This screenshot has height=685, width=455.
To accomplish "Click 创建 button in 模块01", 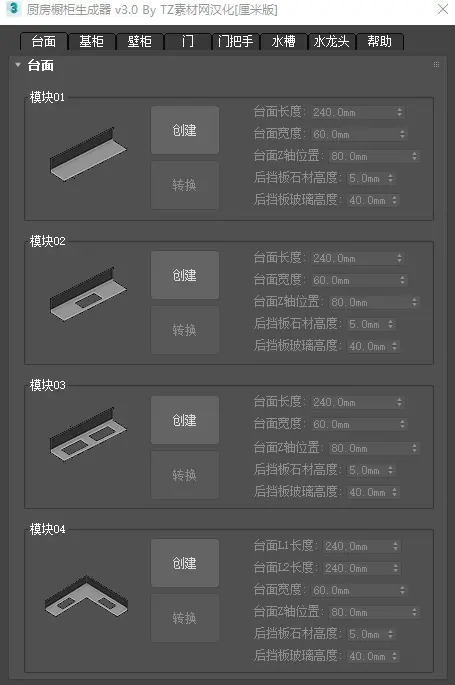I will point(185,130).
